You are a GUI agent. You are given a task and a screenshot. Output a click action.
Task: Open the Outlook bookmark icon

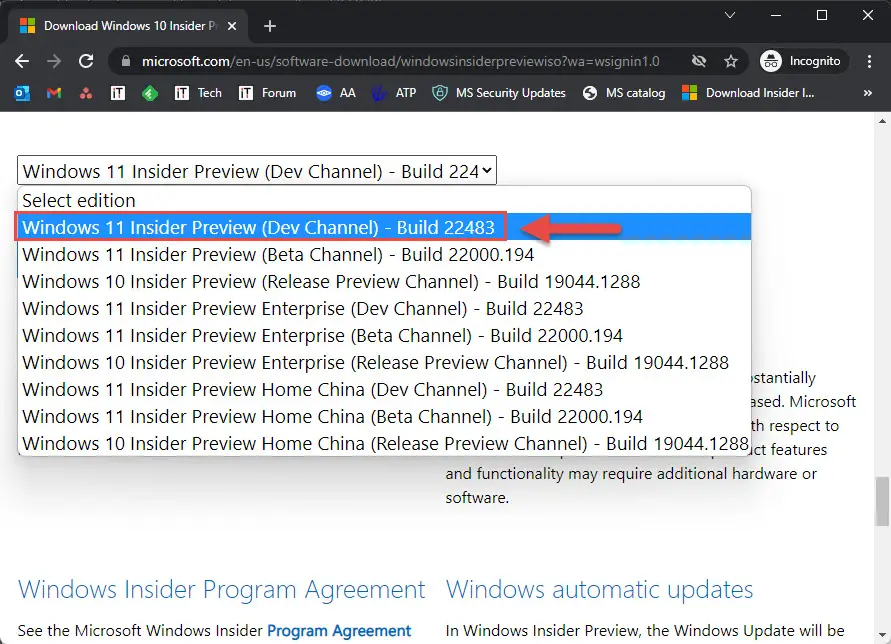pos(22,93)
